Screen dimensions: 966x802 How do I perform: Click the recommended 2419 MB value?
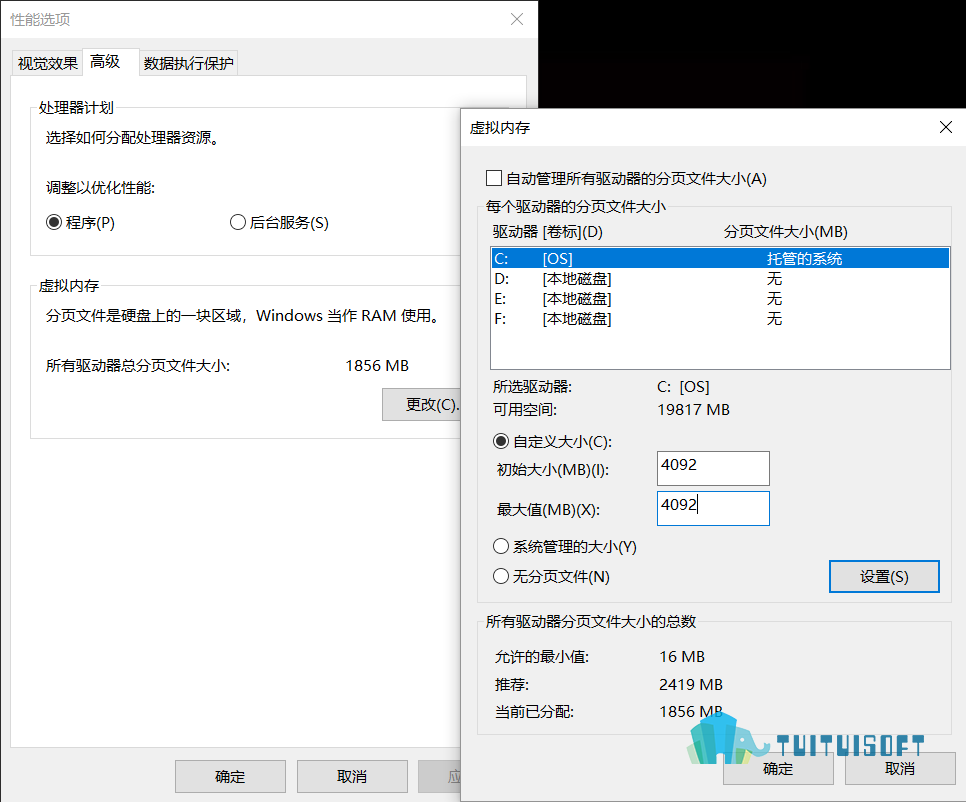(x=691, y=684)
